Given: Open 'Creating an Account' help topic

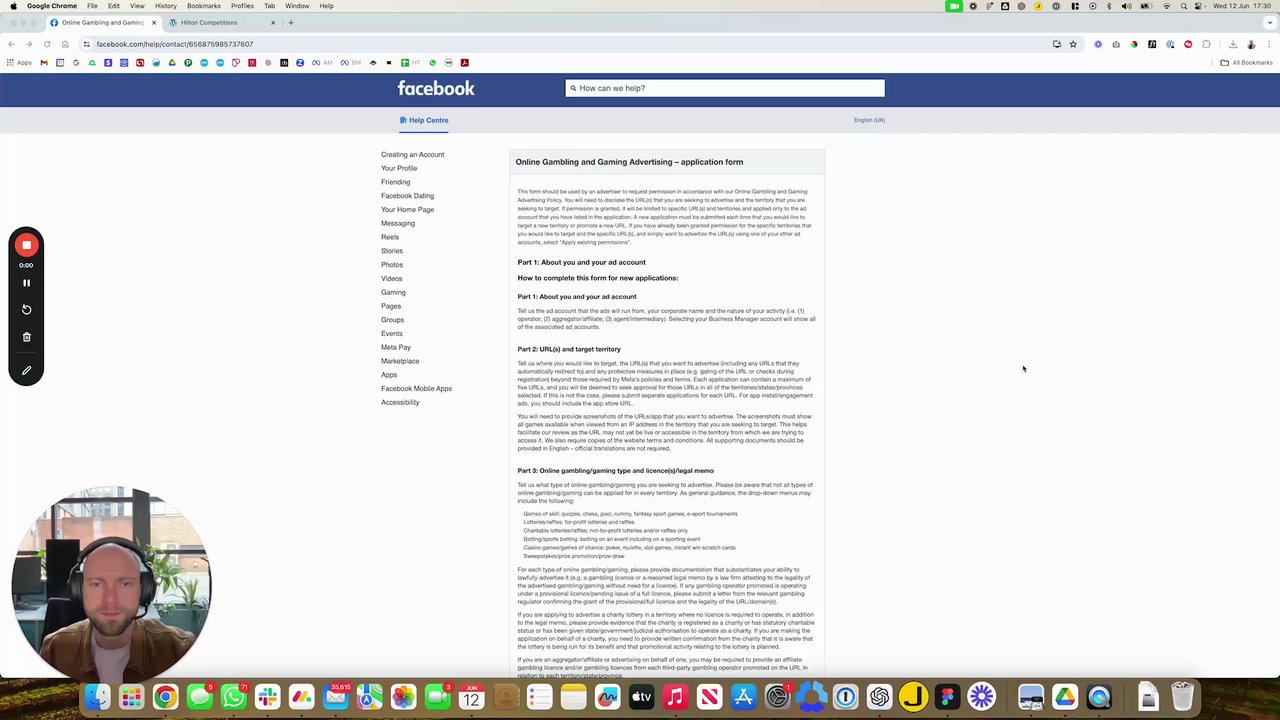Looking at the screenshot, I should (x=412, y=155).
